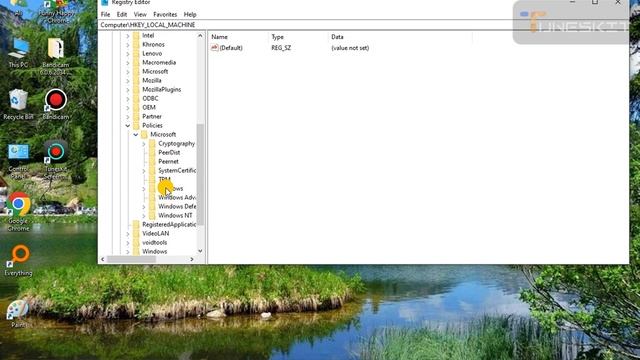Click the tree horizontal scroll-left arrow
Image resolution: width=640 pixels, height=360 pixels.
[x=103, y=259]
